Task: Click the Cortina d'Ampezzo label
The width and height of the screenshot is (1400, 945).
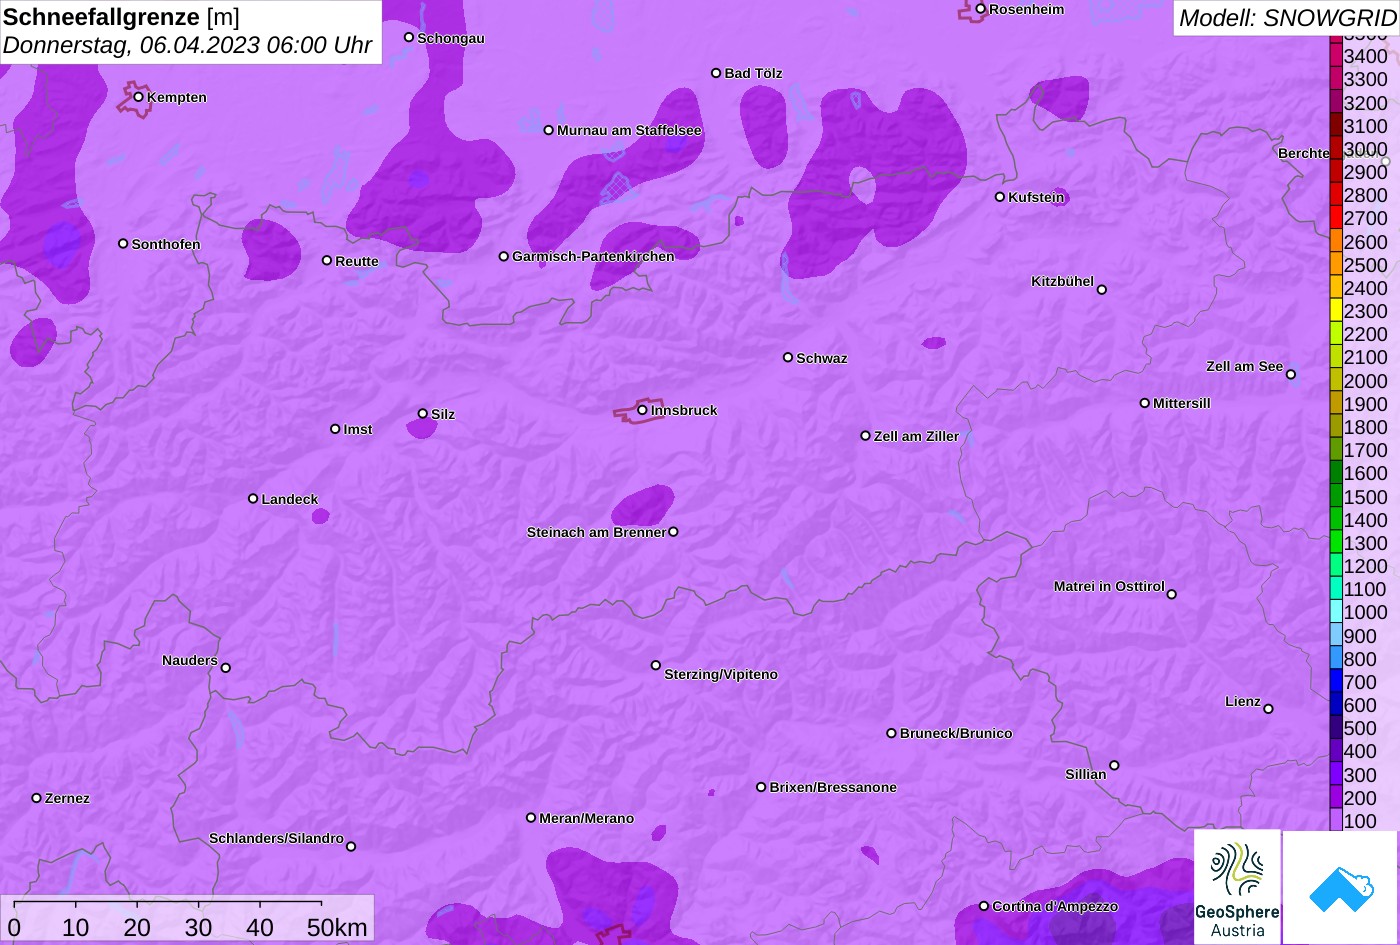Action: pyautogui.click(x=1055, y=906)
